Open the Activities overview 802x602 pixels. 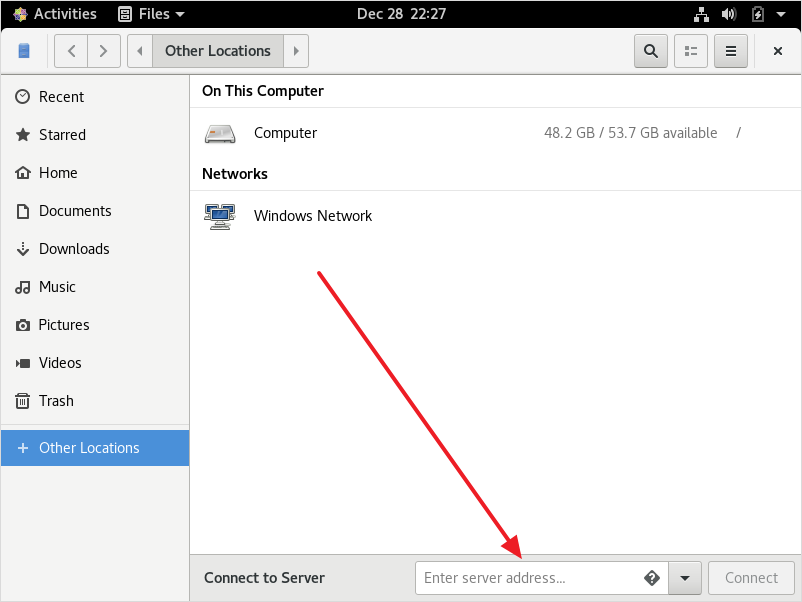click(55, 14)
